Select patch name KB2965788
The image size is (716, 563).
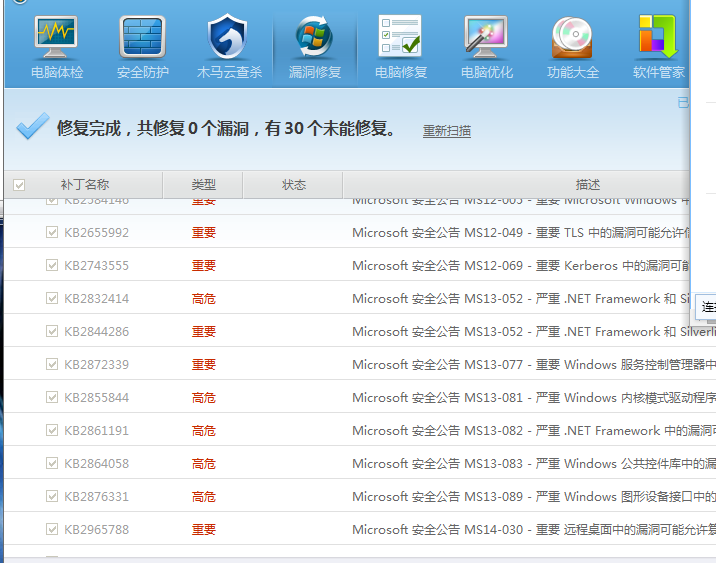click(96, 529)
